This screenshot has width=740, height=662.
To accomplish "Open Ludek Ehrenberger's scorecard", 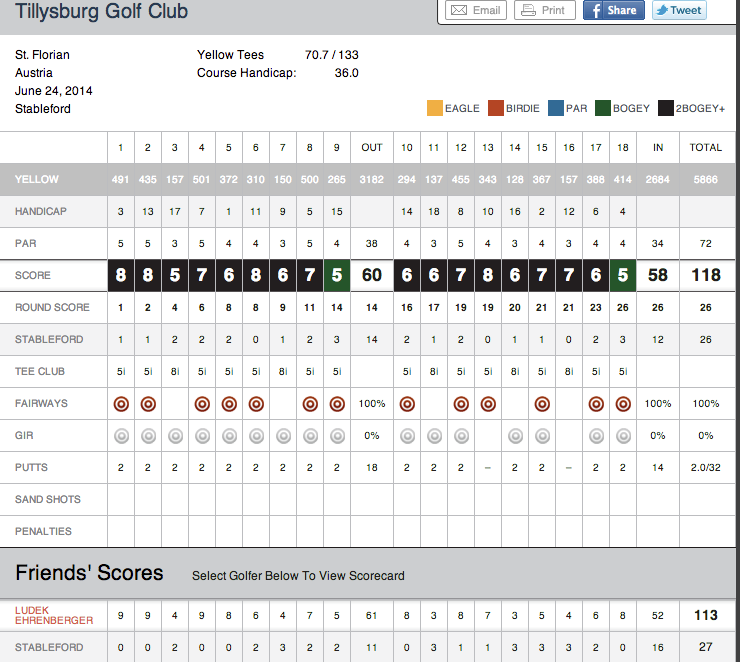I will 54,615.
